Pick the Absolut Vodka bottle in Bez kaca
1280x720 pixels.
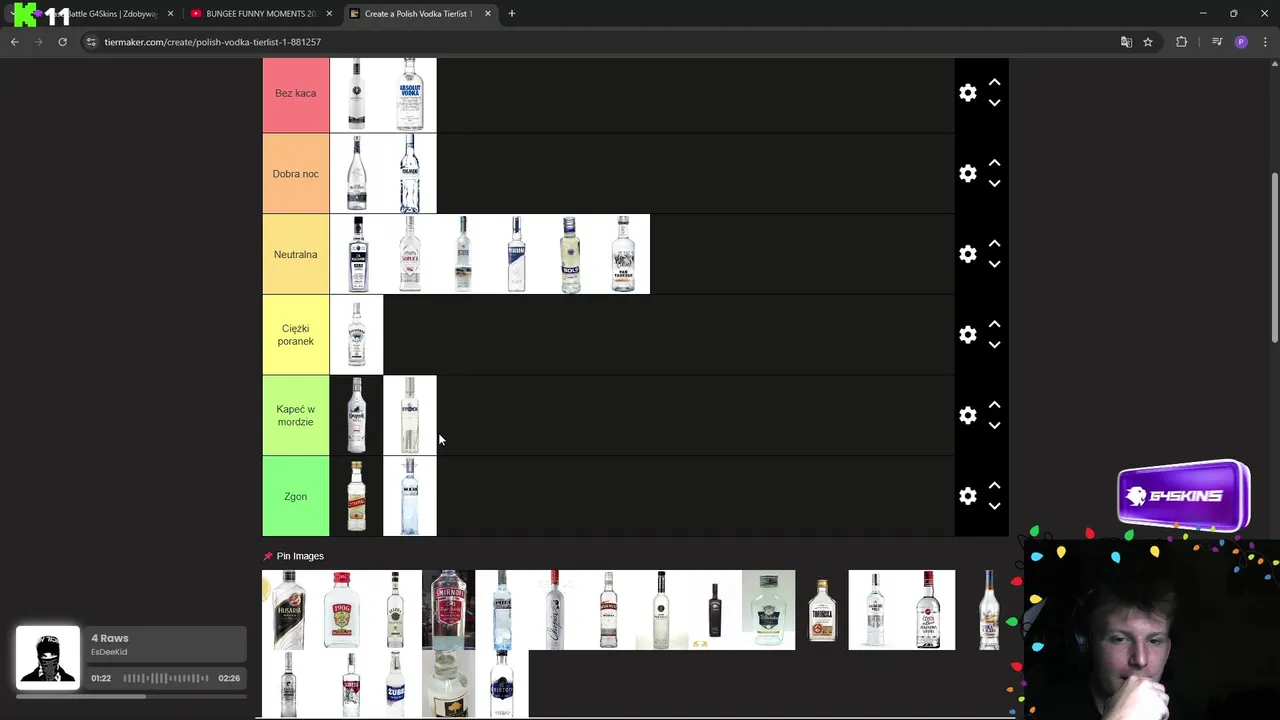410,94
